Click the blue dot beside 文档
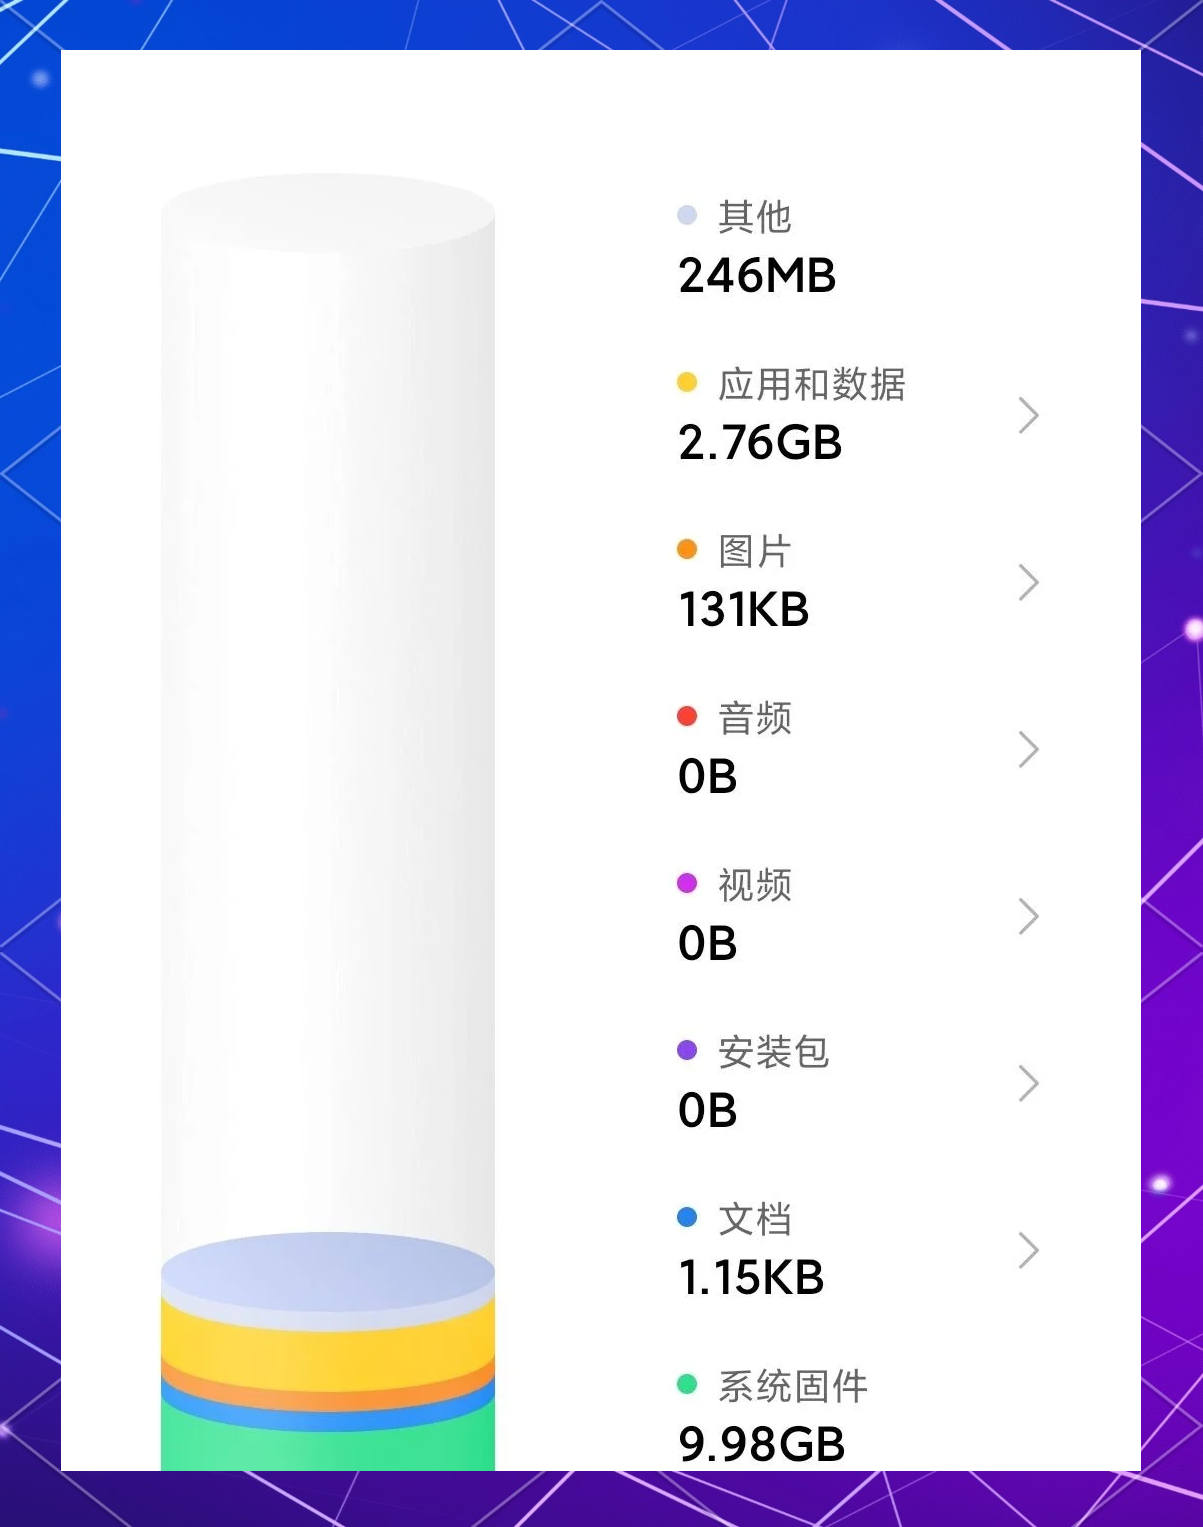The image size is (1203, 1527). 687,1217
